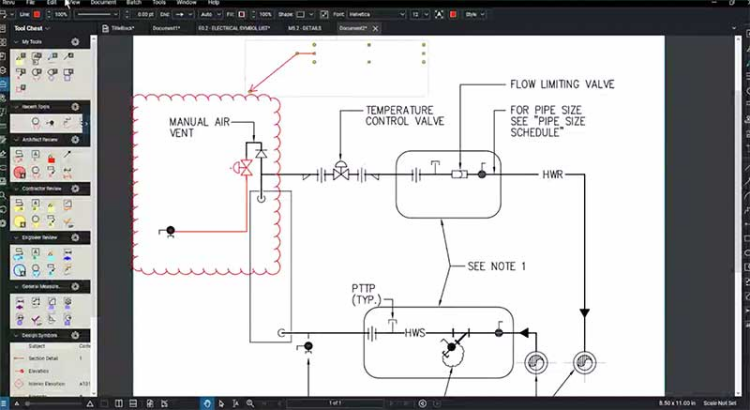Open the Window menu
This screenshot has height=410, width=750.
click(186, 2)
